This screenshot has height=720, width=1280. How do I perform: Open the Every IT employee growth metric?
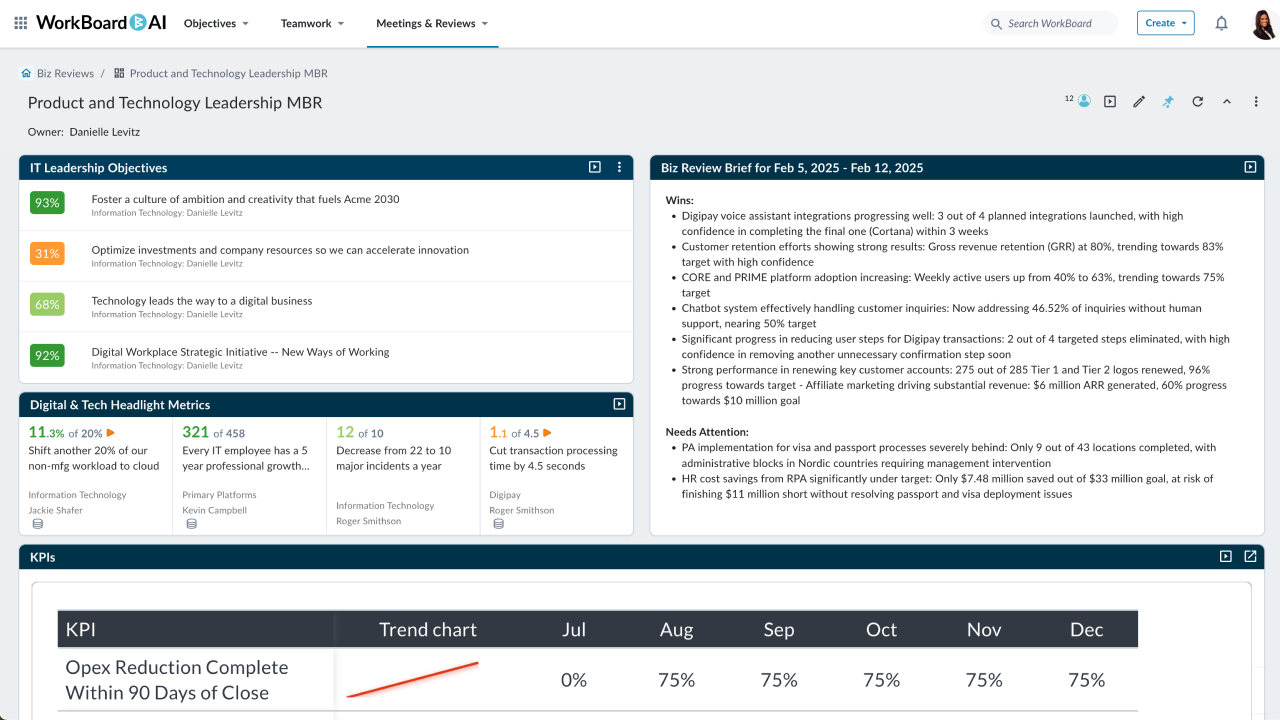coord(245,458)
